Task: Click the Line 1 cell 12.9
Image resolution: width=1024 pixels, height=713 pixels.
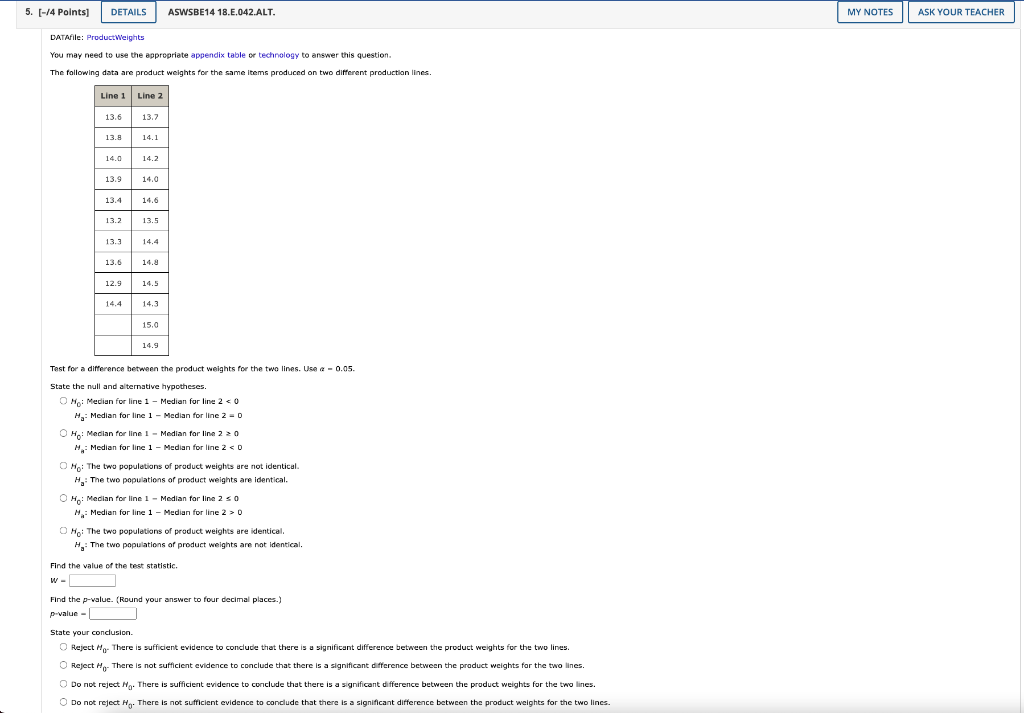Action: pyautogui.click(x=113, y=283)
